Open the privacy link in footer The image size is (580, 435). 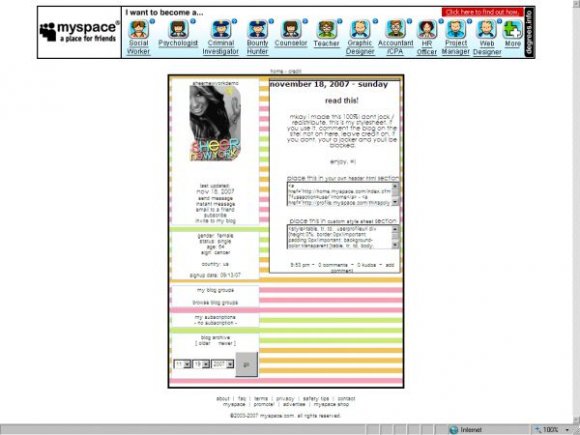point(285,399)
